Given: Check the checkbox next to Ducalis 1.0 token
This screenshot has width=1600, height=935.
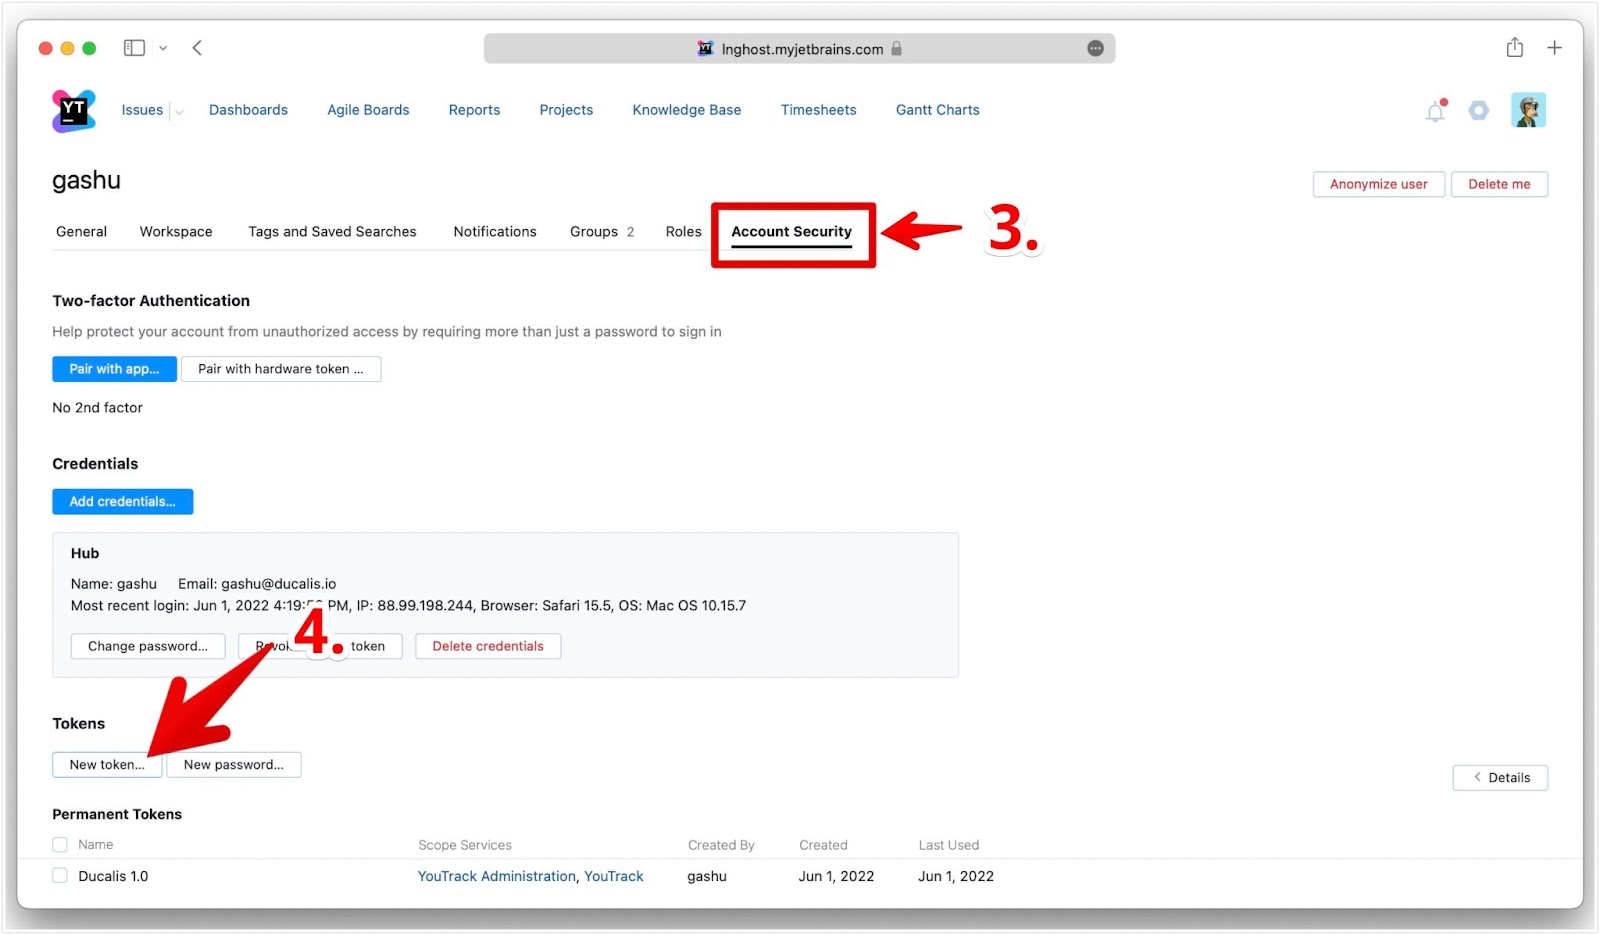Looking at the screenshot, I should pos(60,875).
